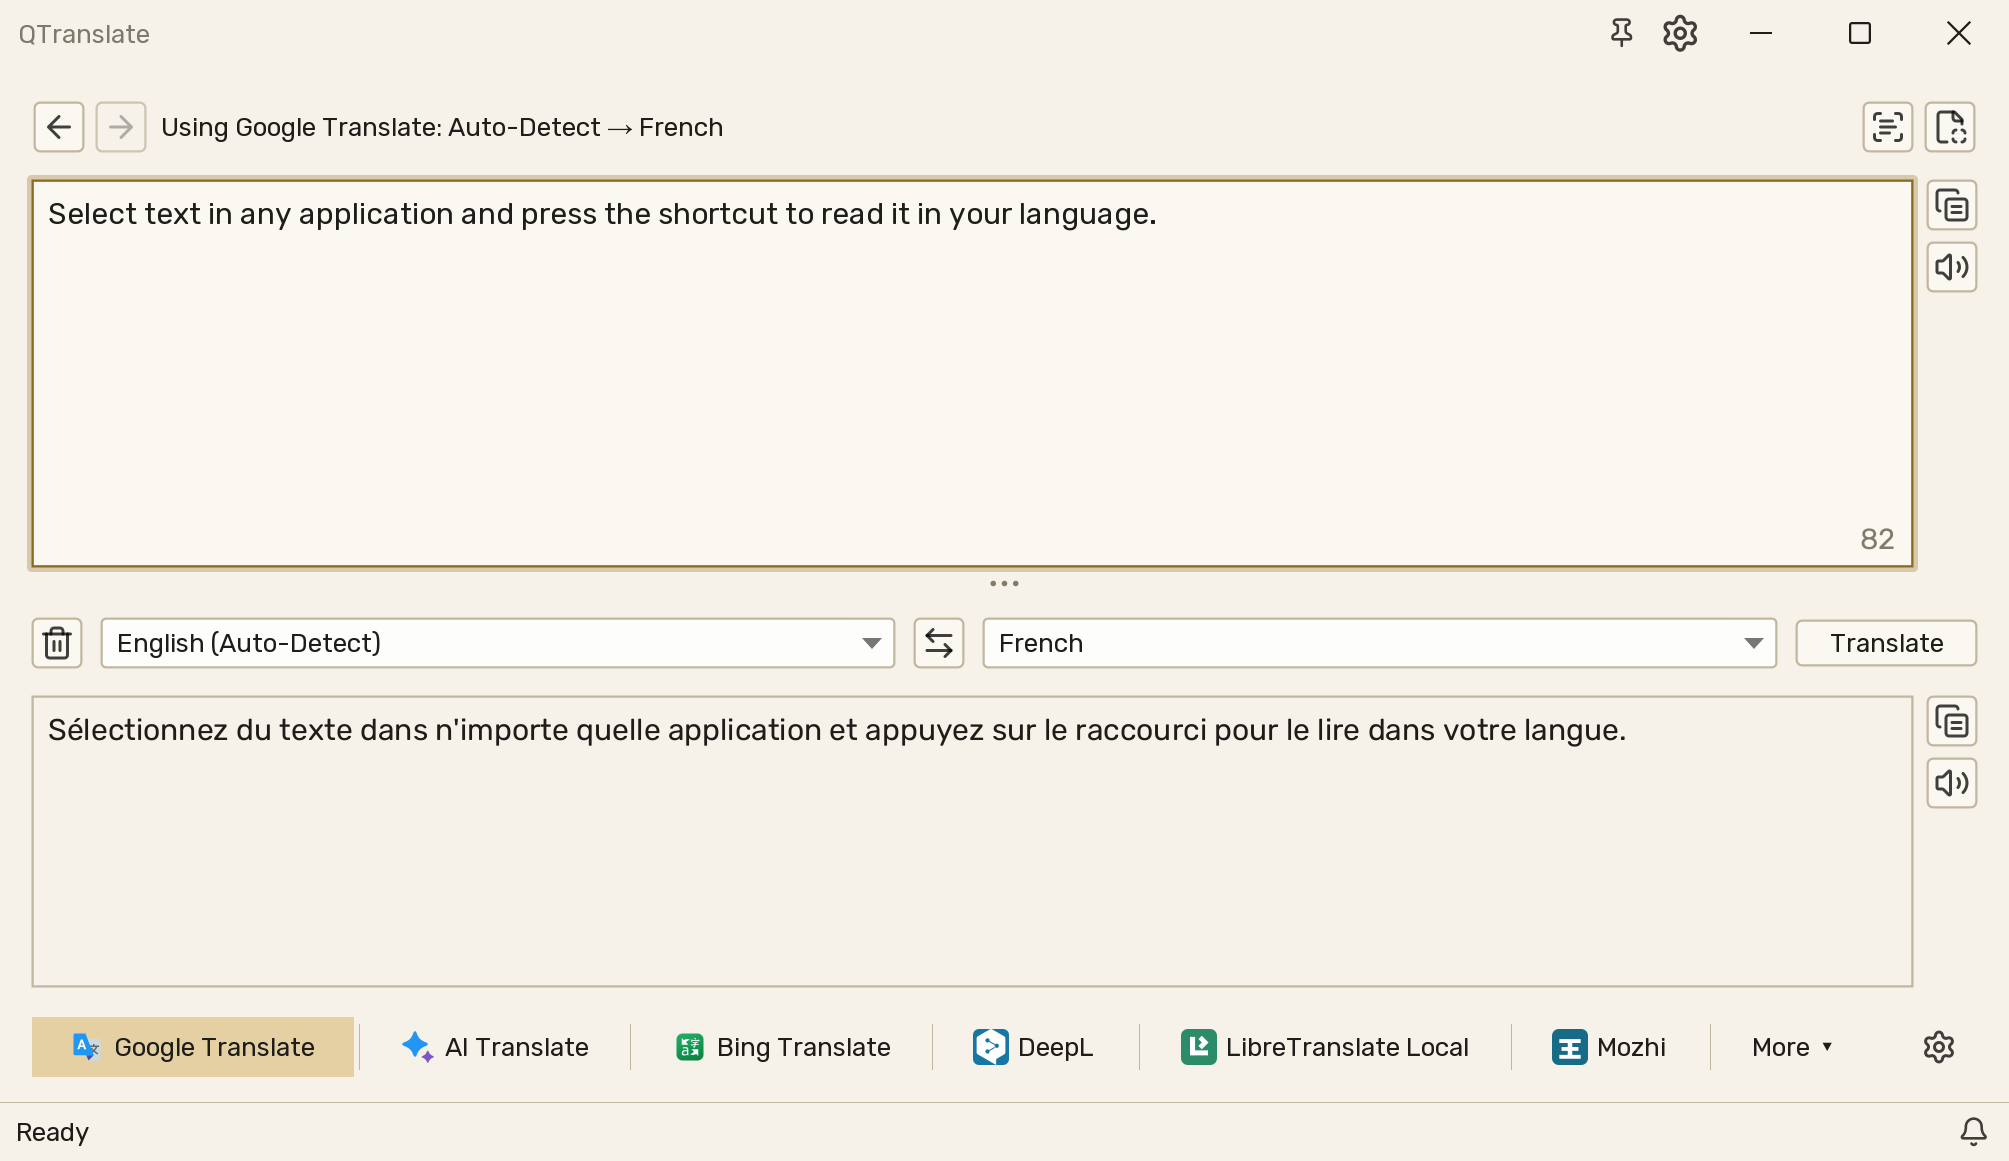Screen dimensions: 2009x1161
Task: Open notifications bell in status bar
Action: 1973,1132
